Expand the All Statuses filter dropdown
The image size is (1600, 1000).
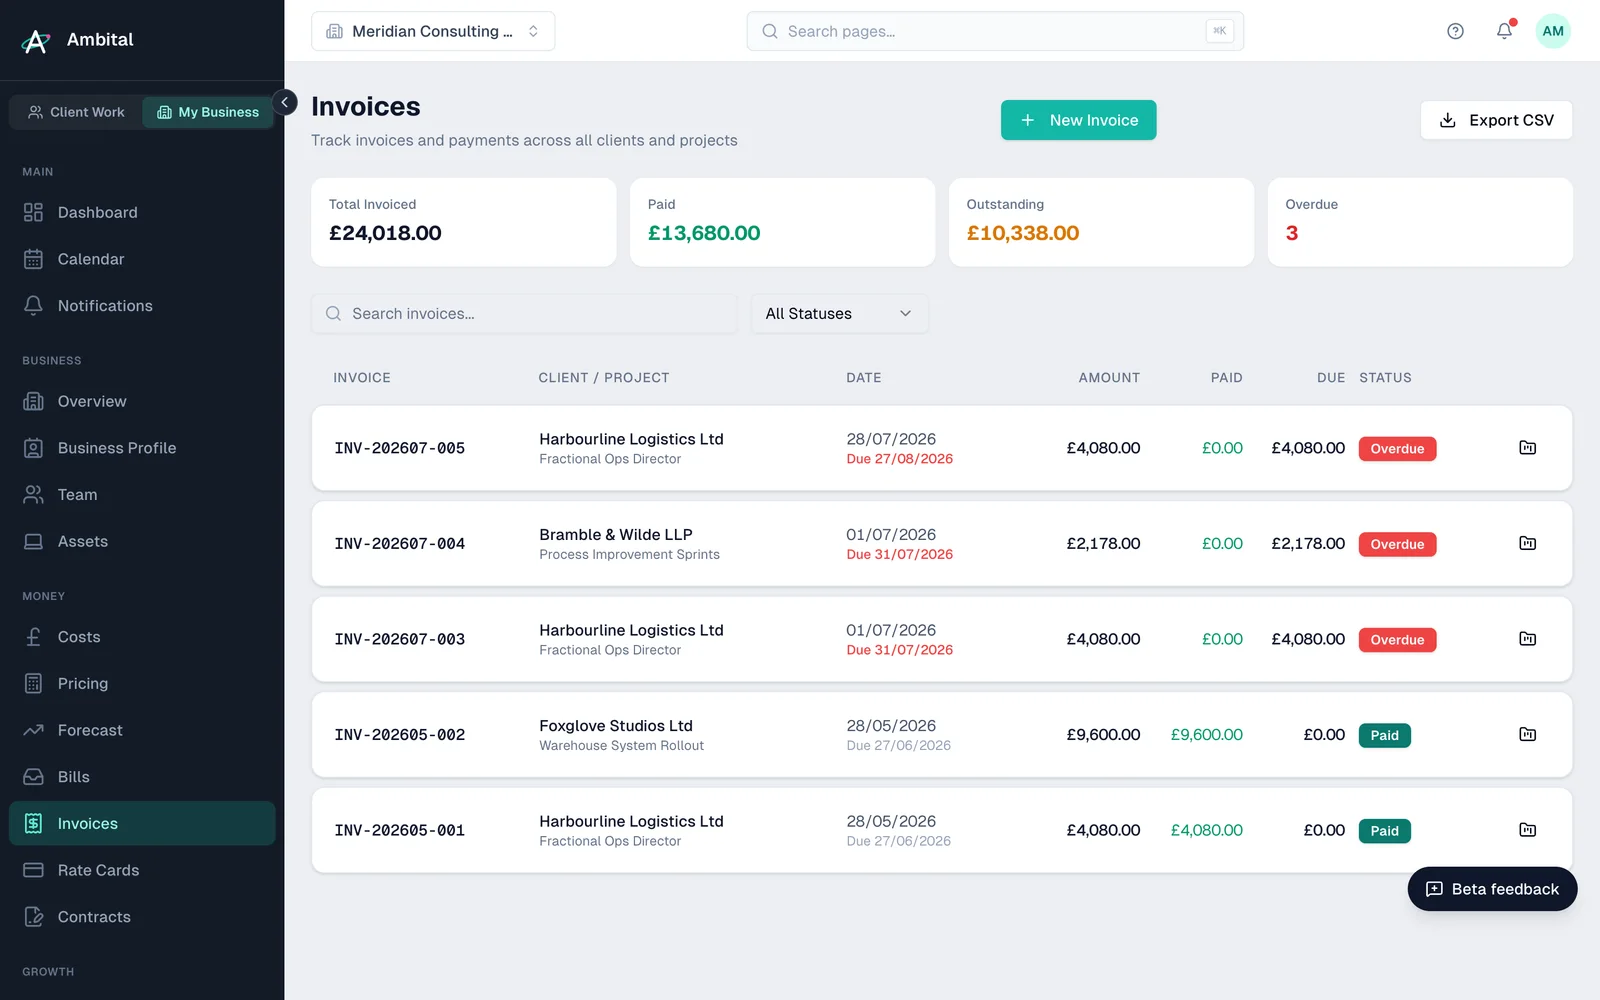839,314
